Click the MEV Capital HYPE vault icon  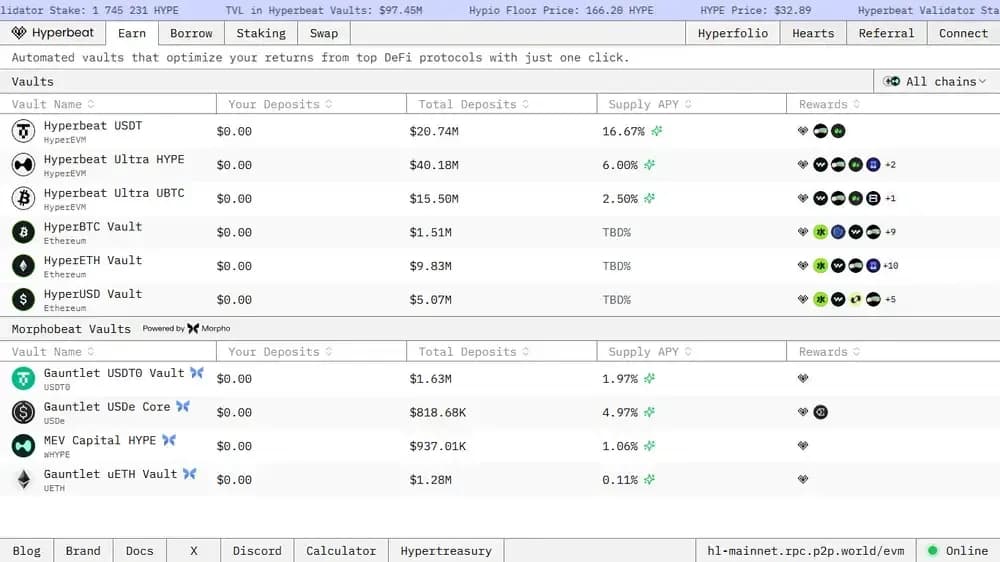pos(23,446)
